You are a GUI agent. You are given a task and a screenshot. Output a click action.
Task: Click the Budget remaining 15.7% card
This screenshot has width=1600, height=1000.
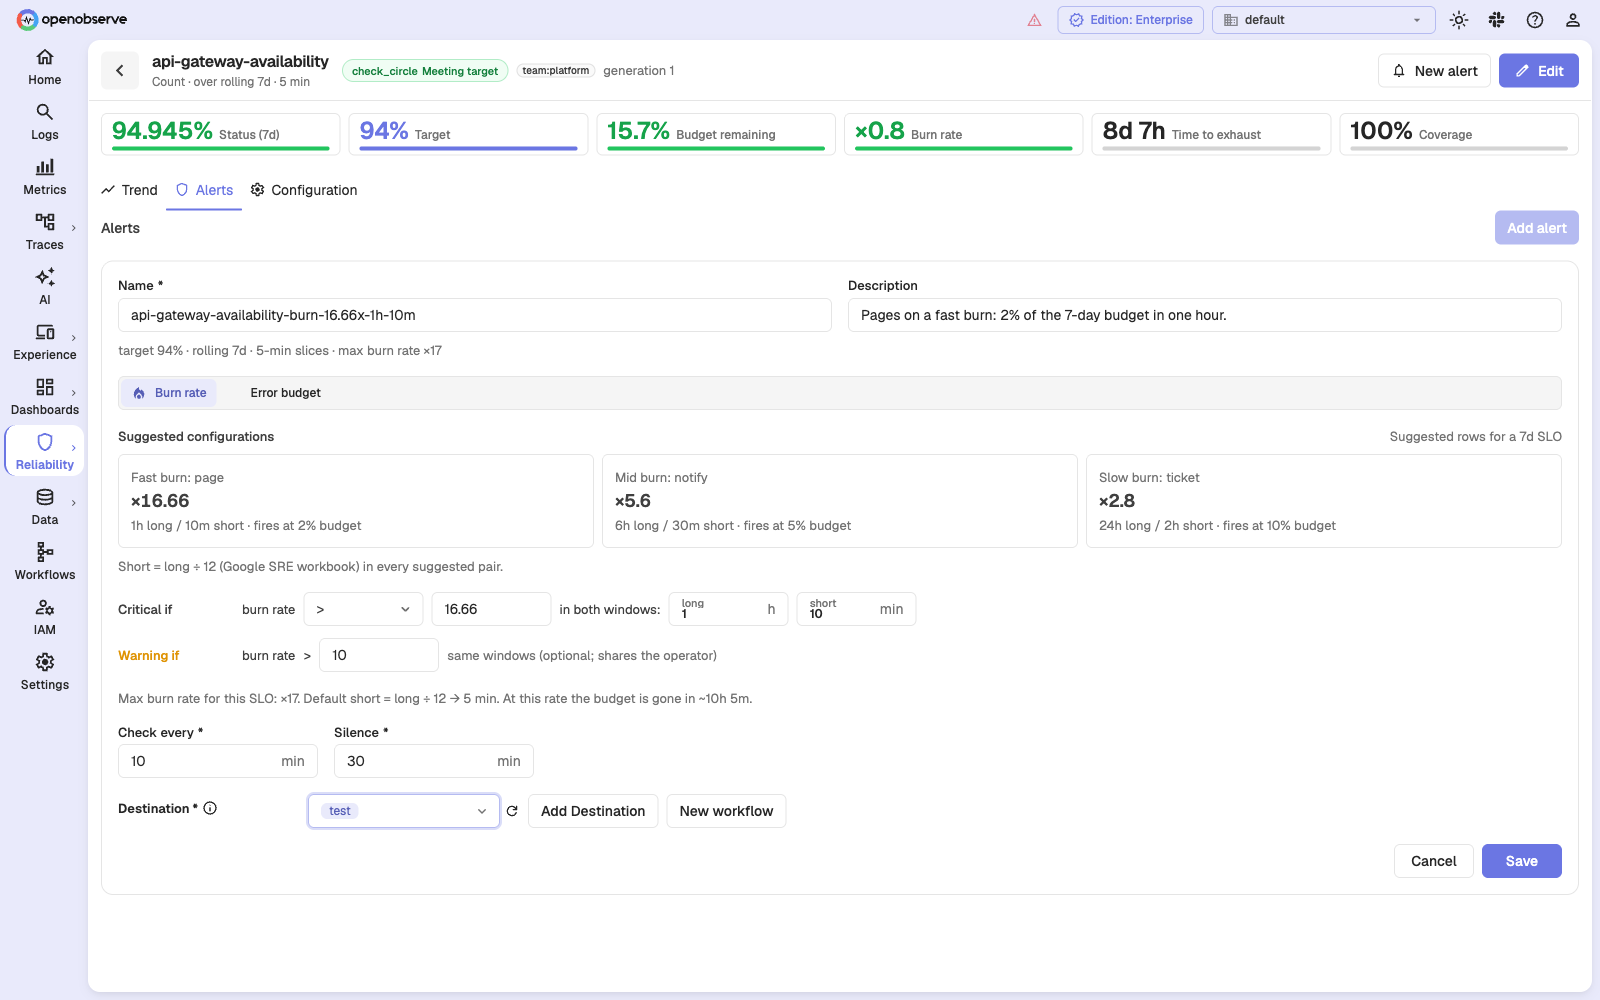716,134
